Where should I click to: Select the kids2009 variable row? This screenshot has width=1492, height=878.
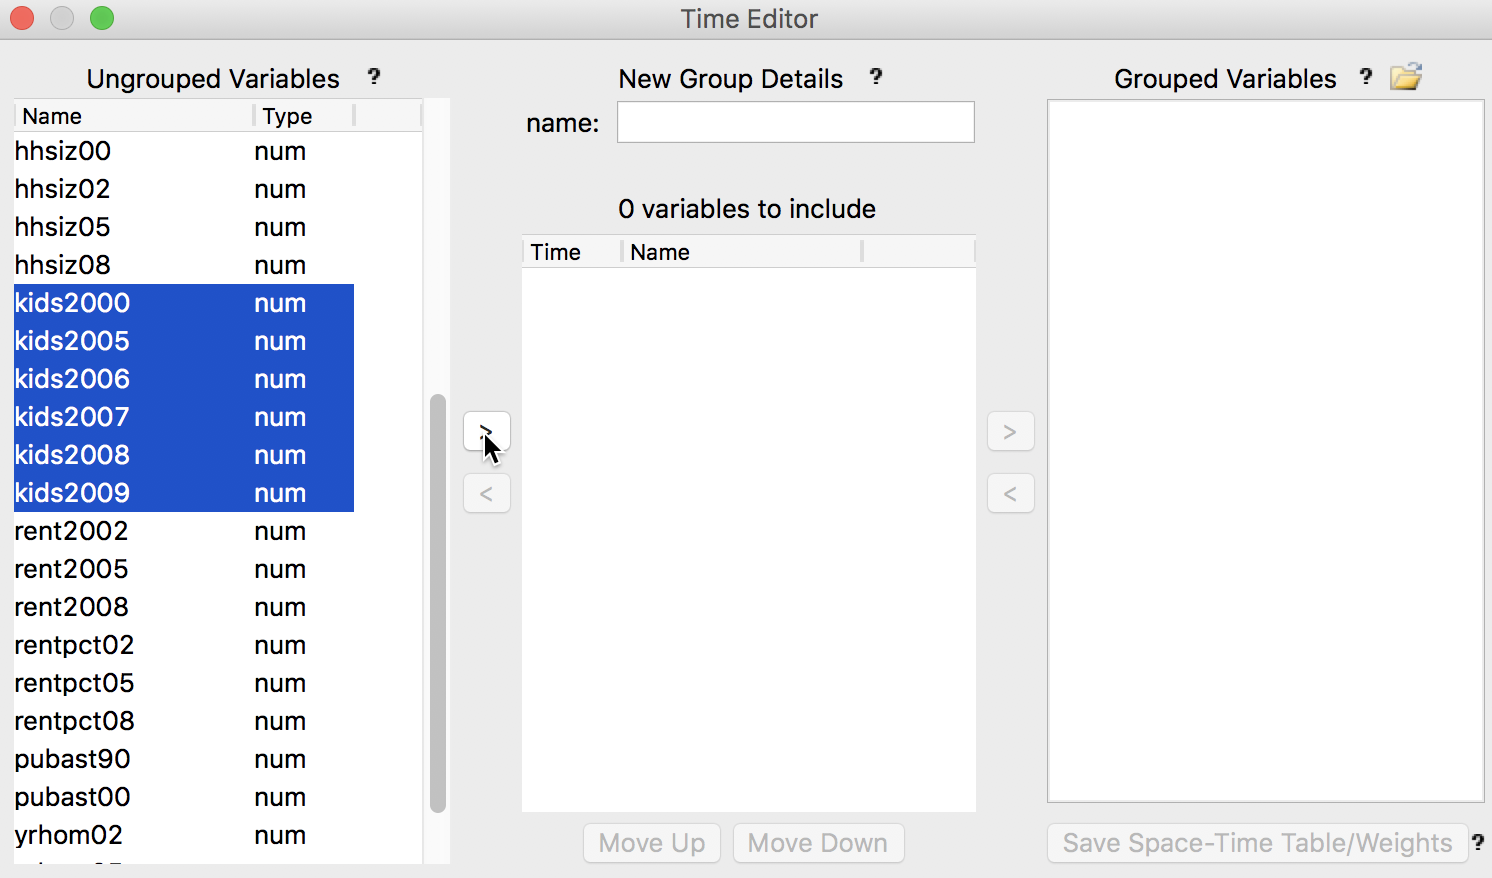tap(184, 493)
